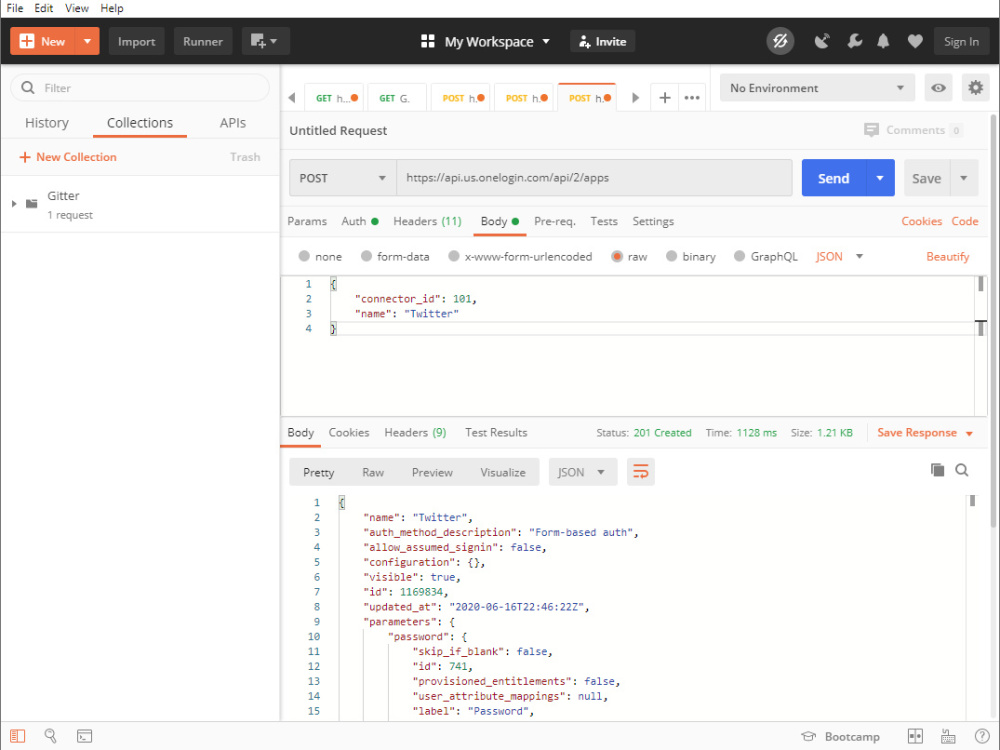Select binary body type
The image size is (1000, 750).
pos(690,256)
